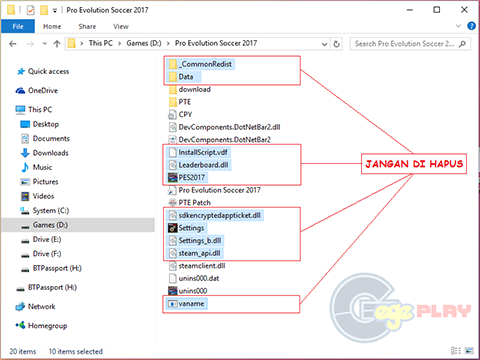Screen dimensions: 480x360
Task: Select sdkencryptedappticket.dll file icon
Action: click(172, 216)
